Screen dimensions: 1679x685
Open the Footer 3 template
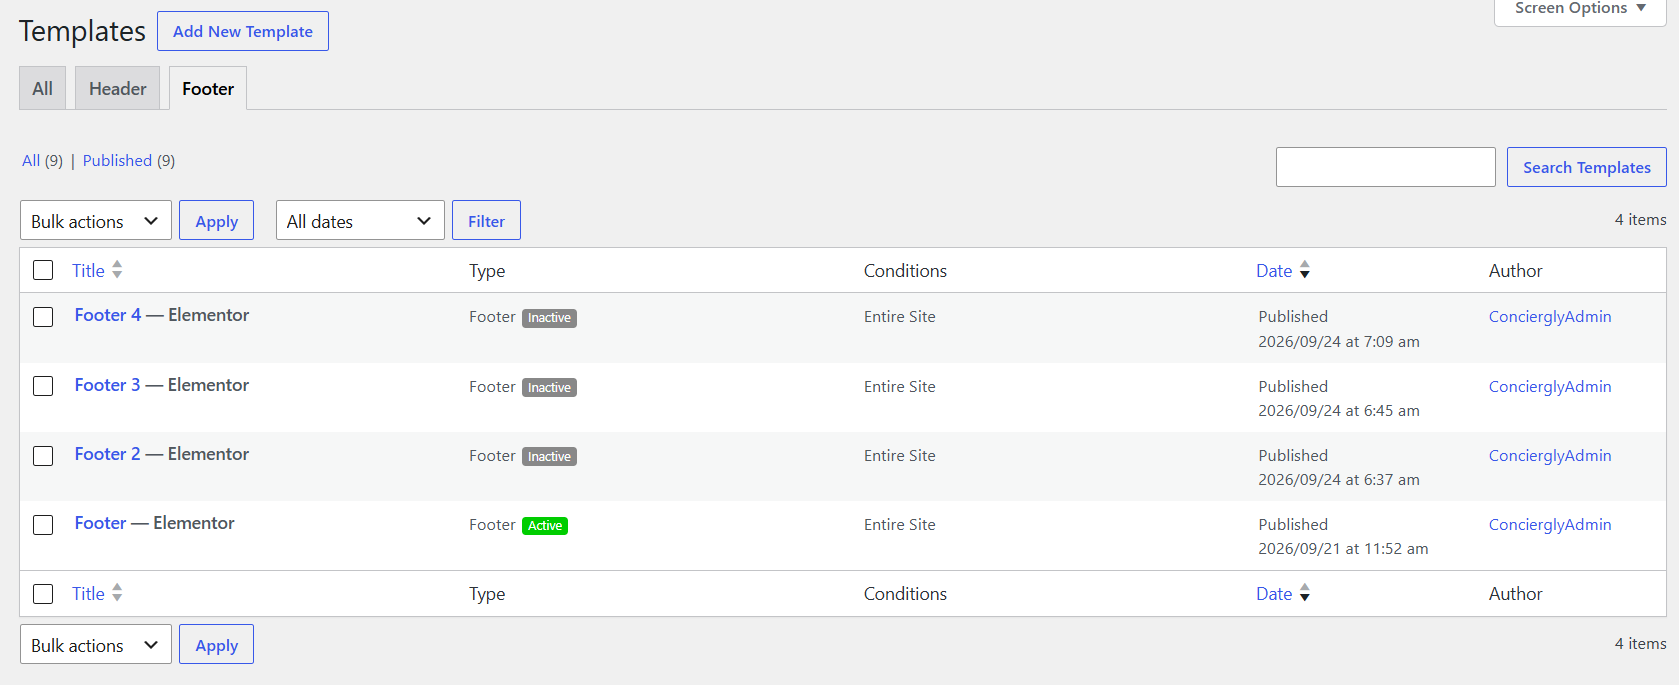coord(108,385)
